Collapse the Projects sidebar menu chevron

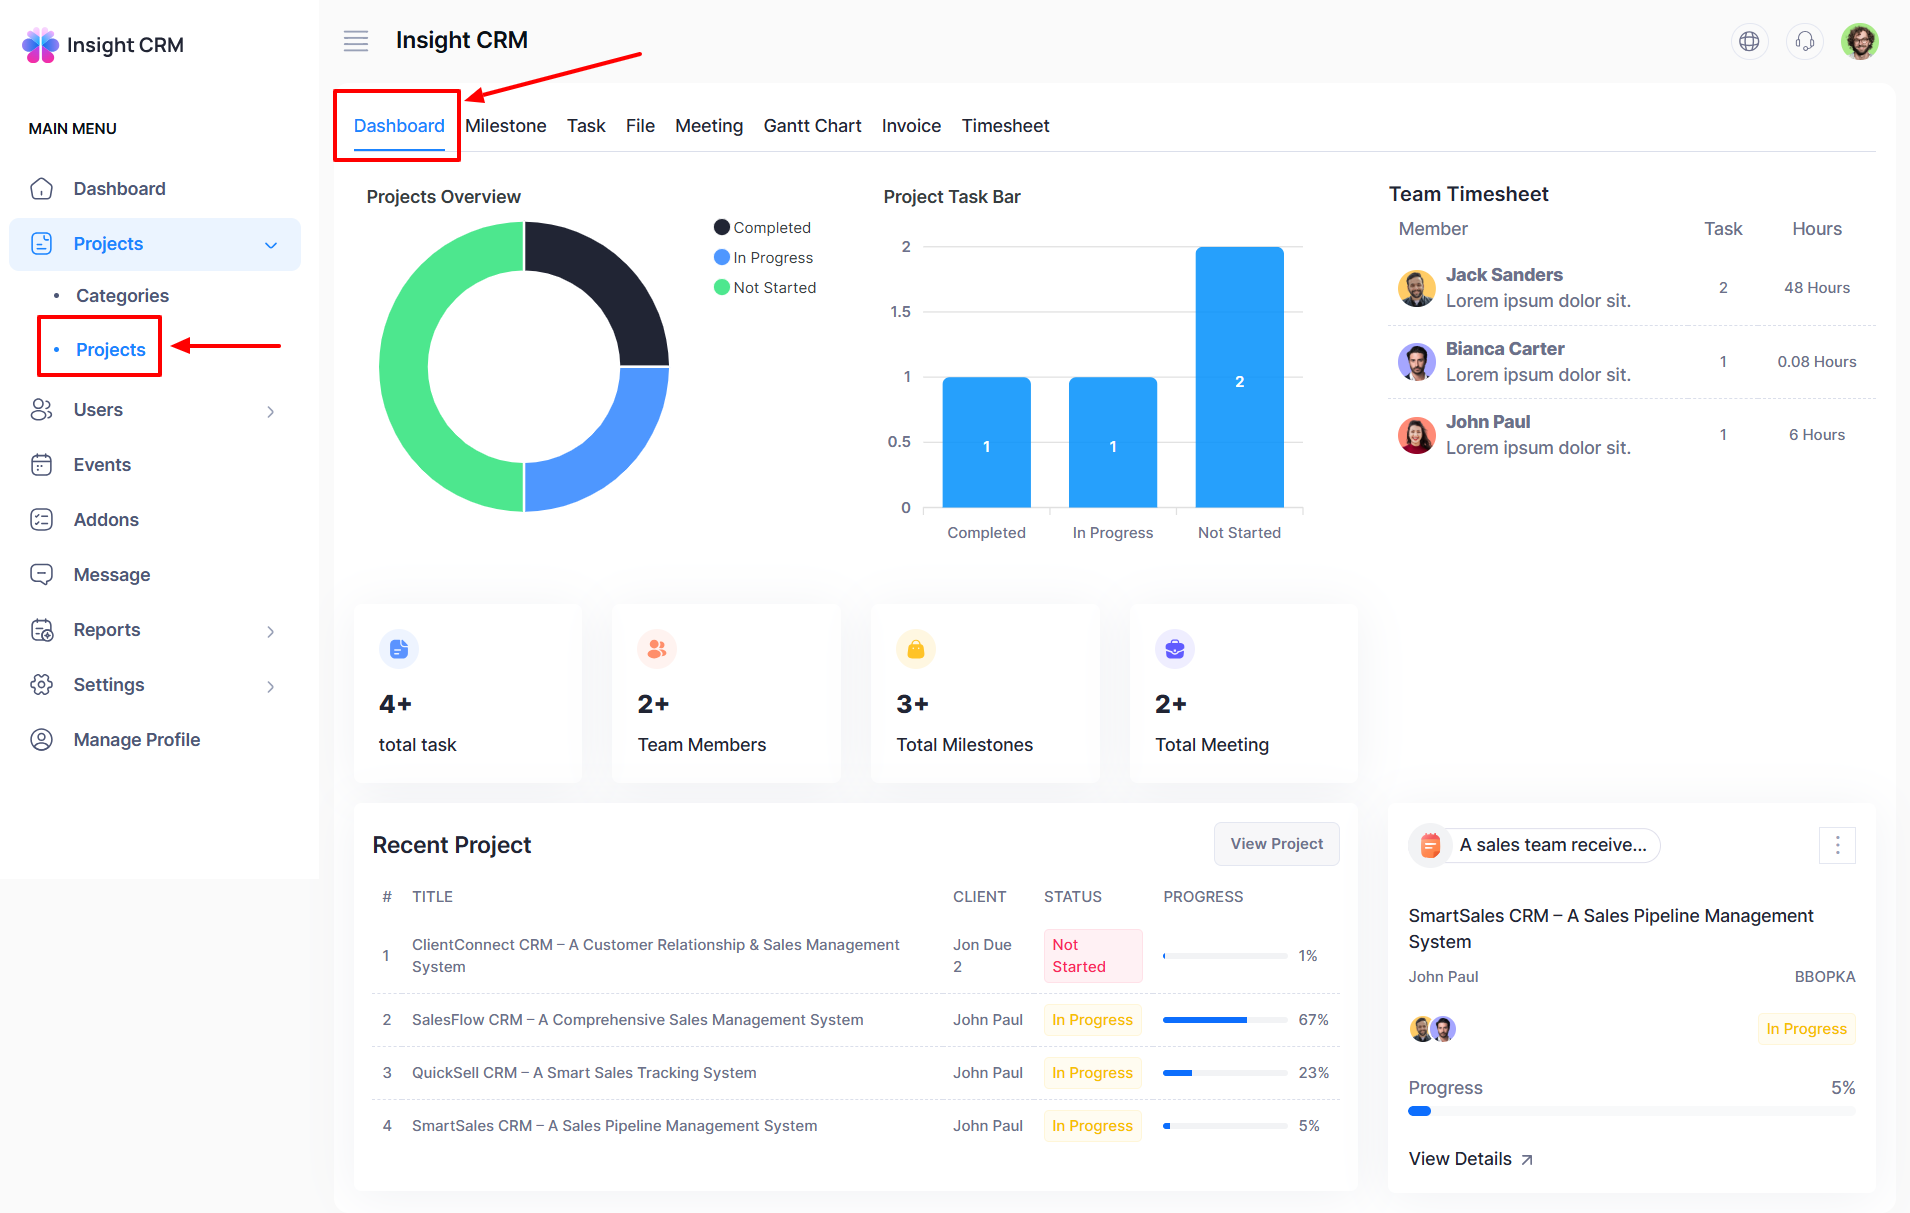coord(271,245)
